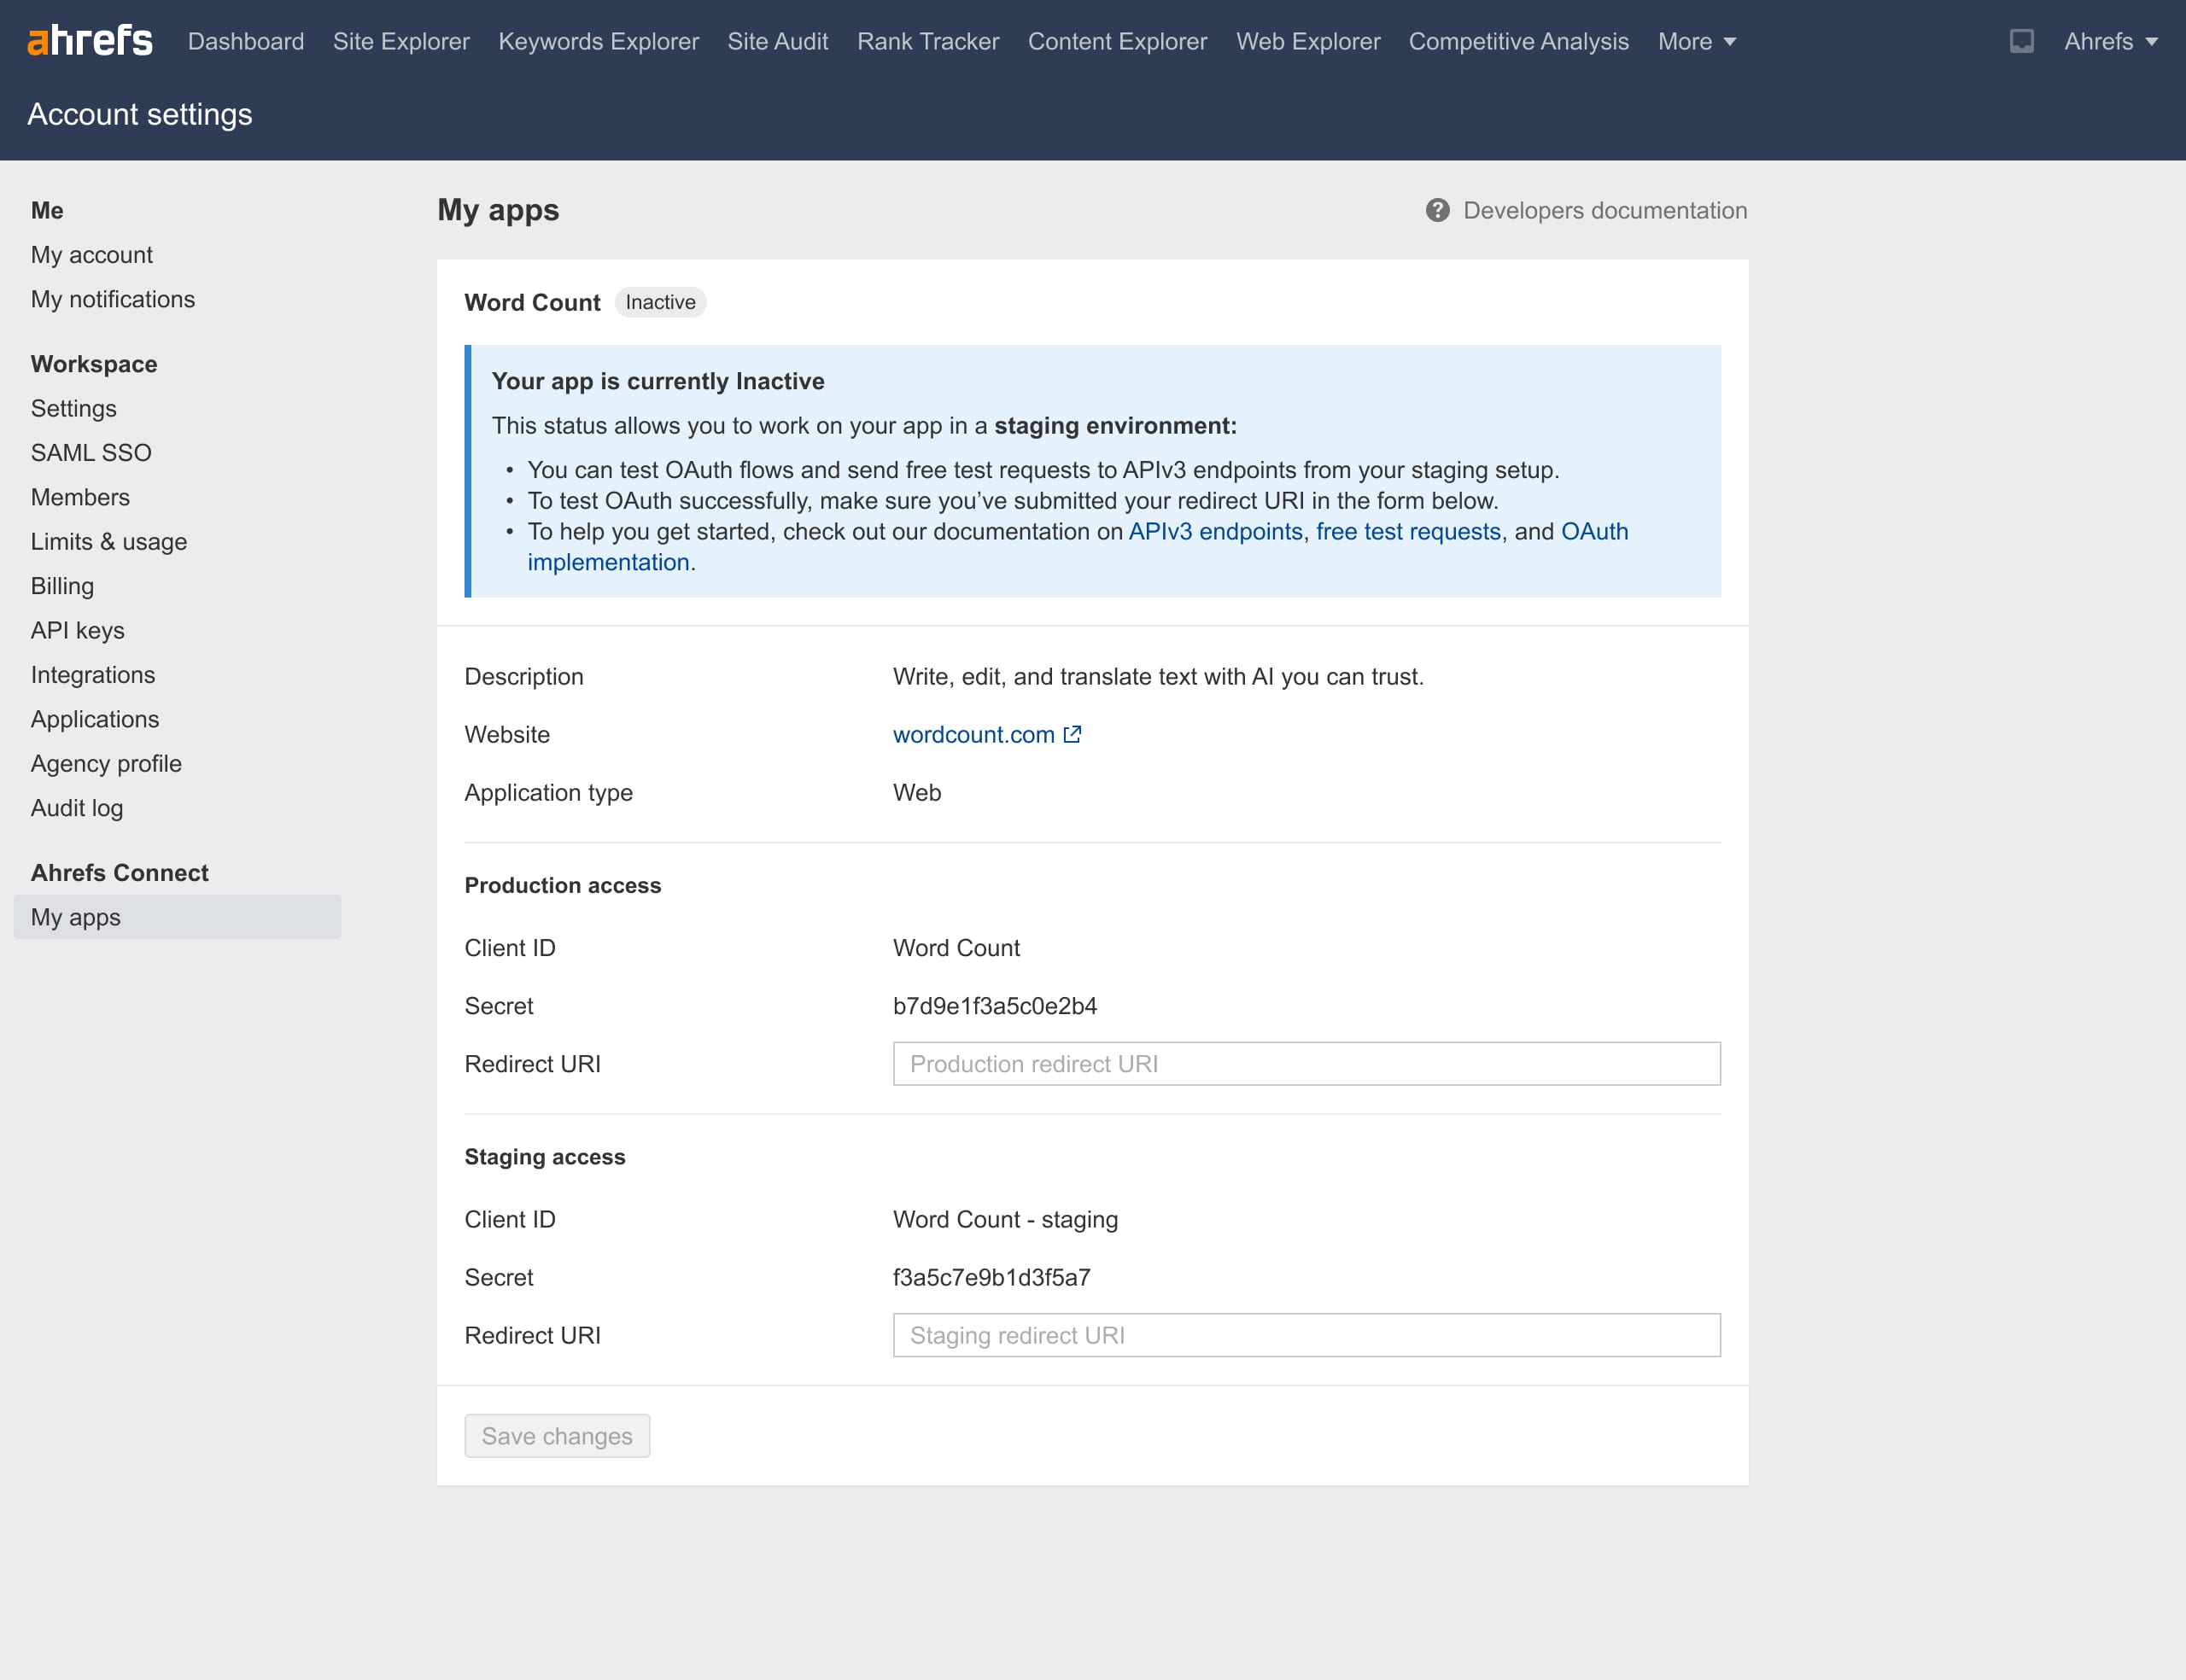This screenshot has width=2186, height=1680.
Task: Select API keys in the sidebar
Action: coord(78,630)
